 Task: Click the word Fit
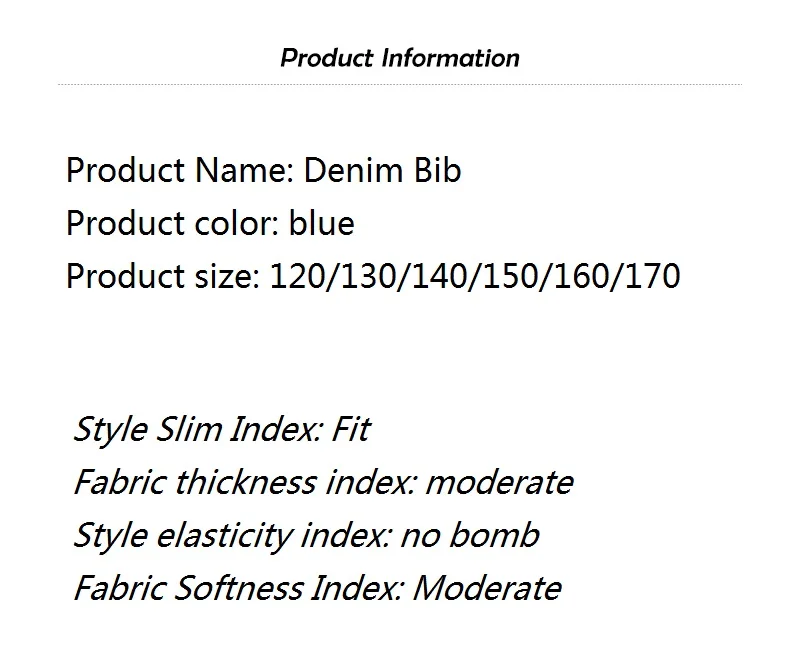(351, 429)
